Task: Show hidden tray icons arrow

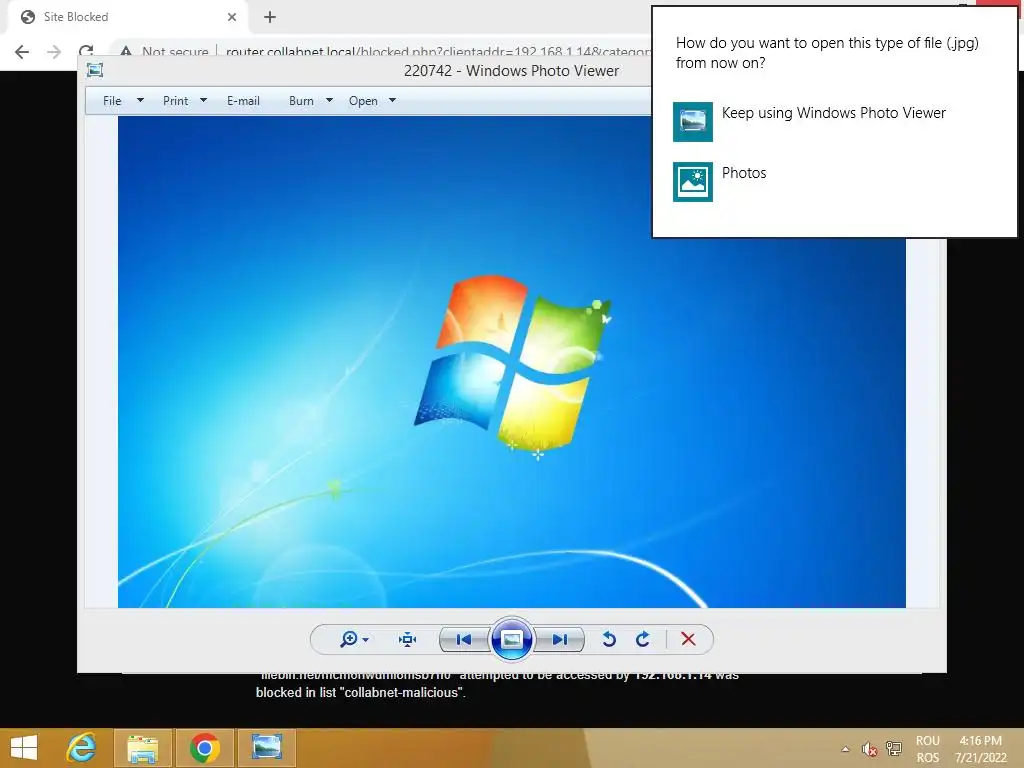Action: (846, 749)
